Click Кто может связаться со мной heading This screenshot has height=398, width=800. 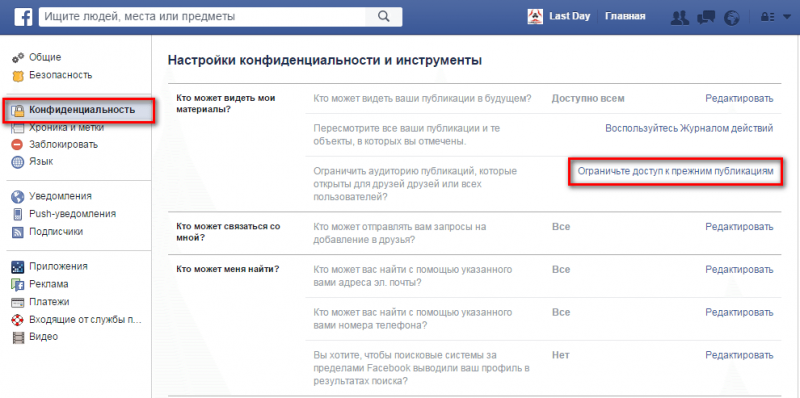pos(228,232)
